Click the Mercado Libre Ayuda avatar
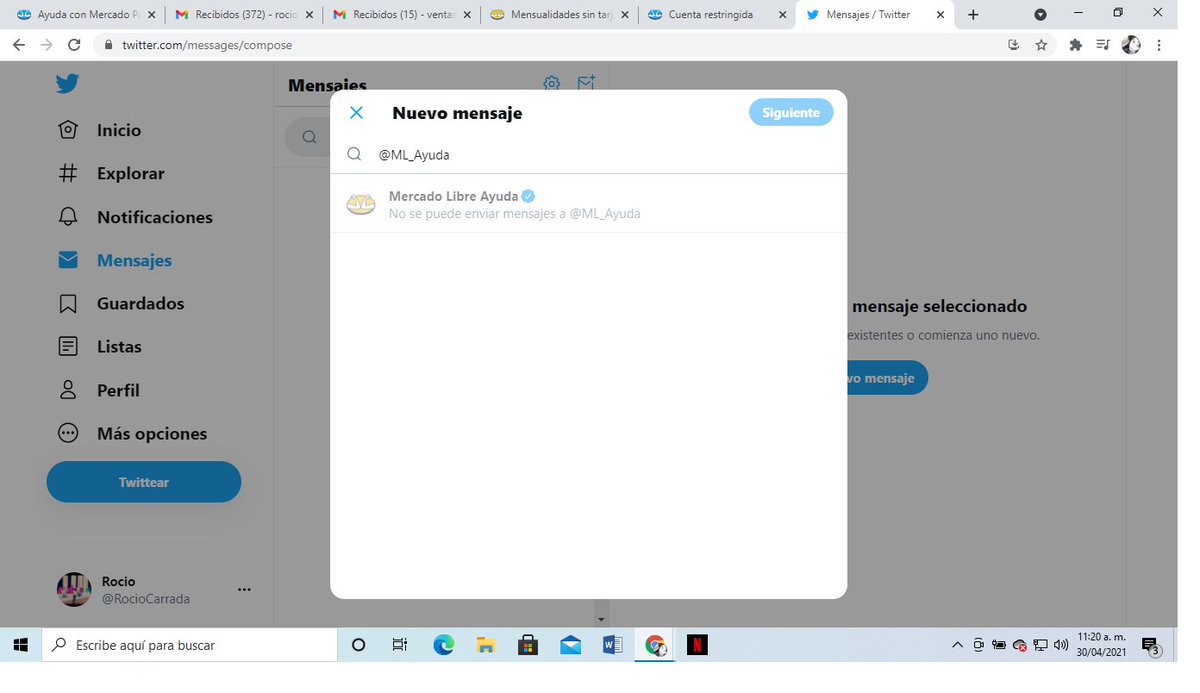This screenshot has width=1200, height=693. 360,204
